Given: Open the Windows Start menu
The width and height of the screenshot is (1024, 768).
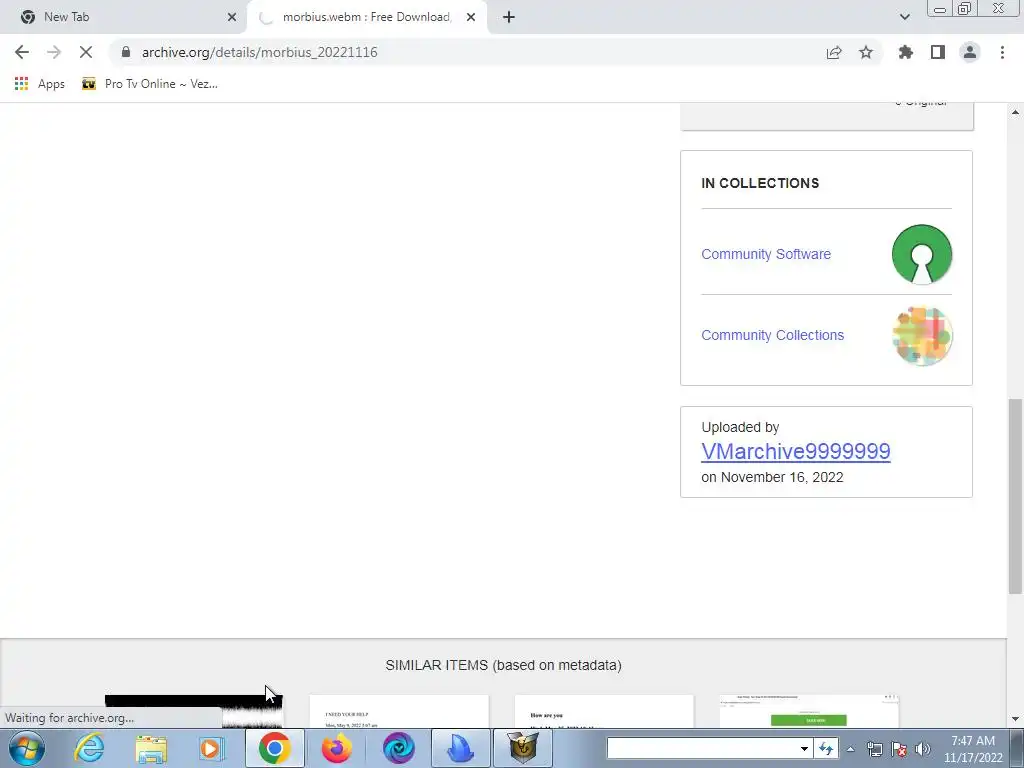Looking at the screenshot, I should [27, 748].
